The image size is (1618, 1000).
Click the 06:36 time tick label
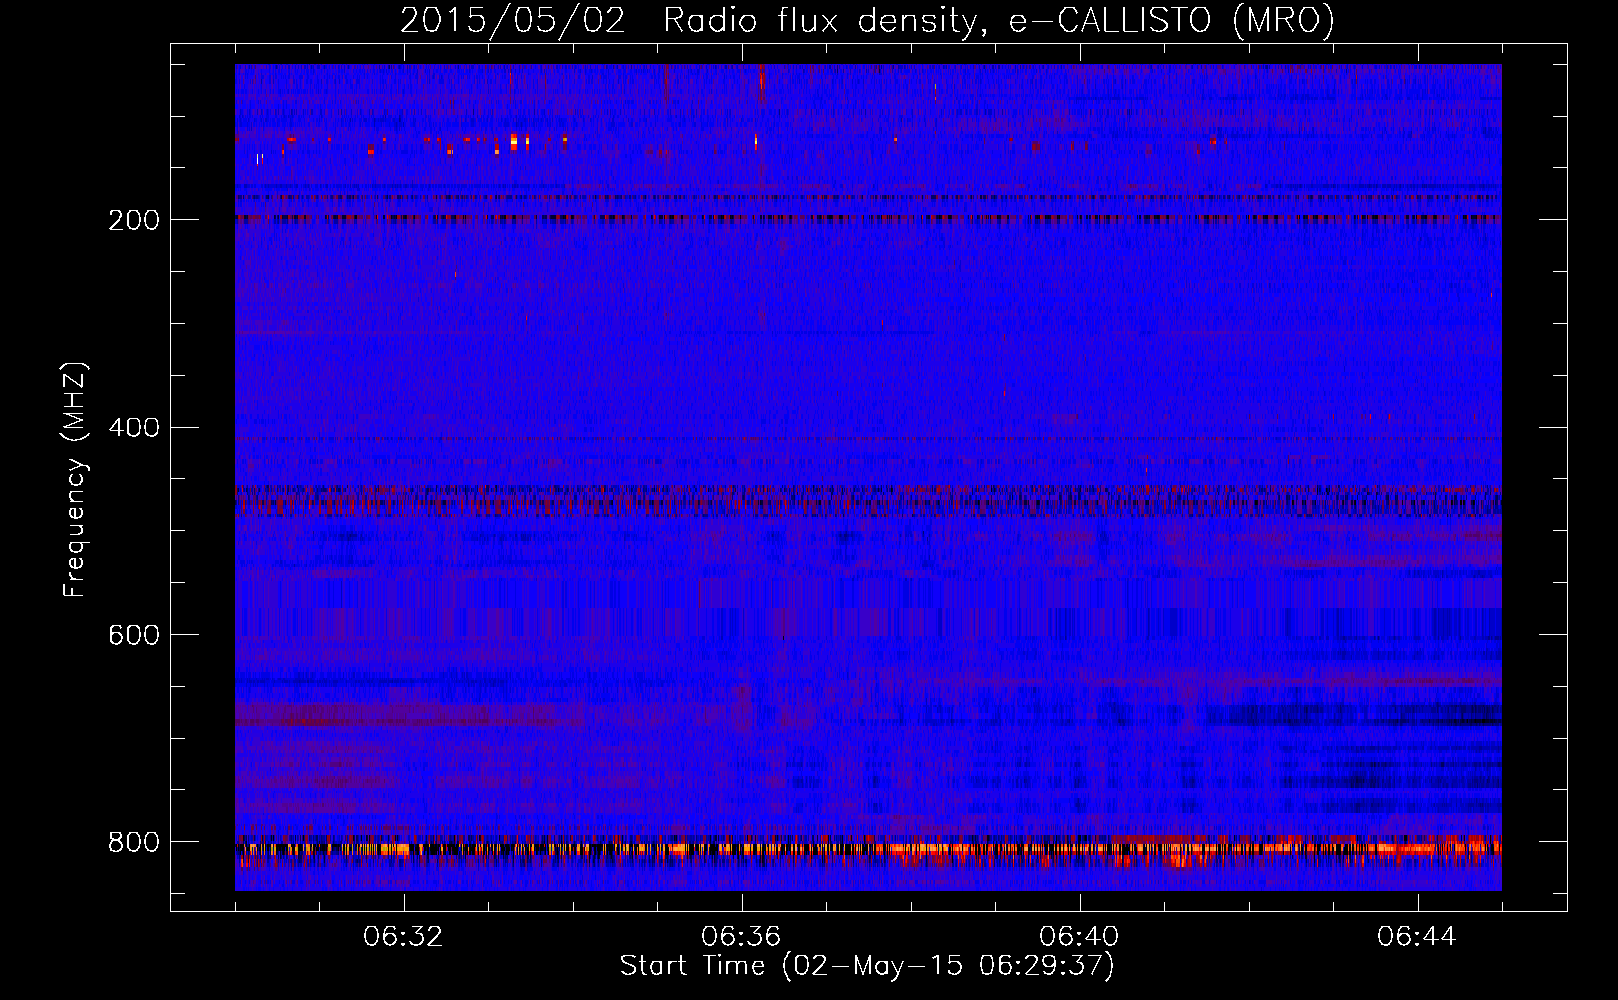coord(742,937)
